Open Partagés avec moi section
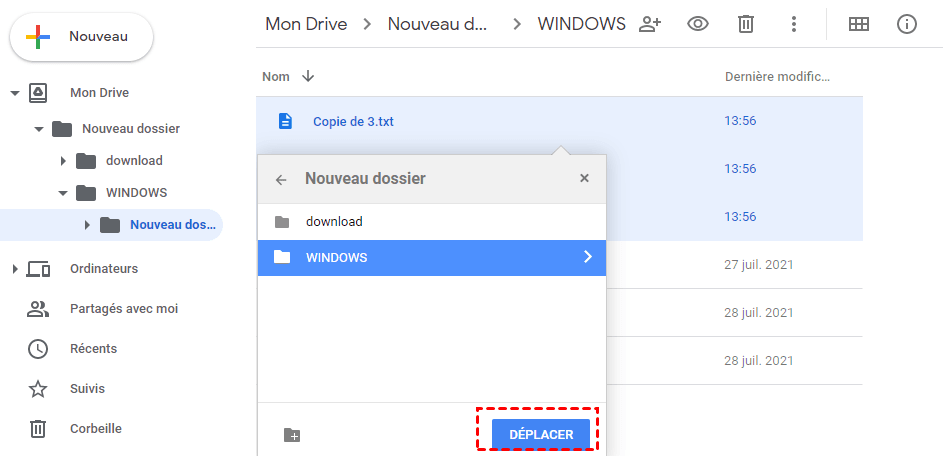This screenshot has width=943, height=456. (x=123, y=309)
